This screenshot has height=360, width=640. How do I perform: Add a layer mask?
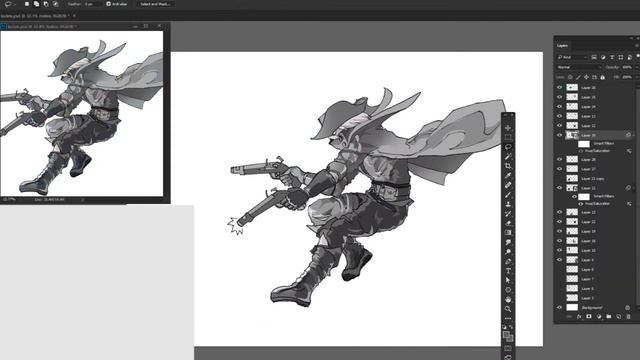pos(589,317)
